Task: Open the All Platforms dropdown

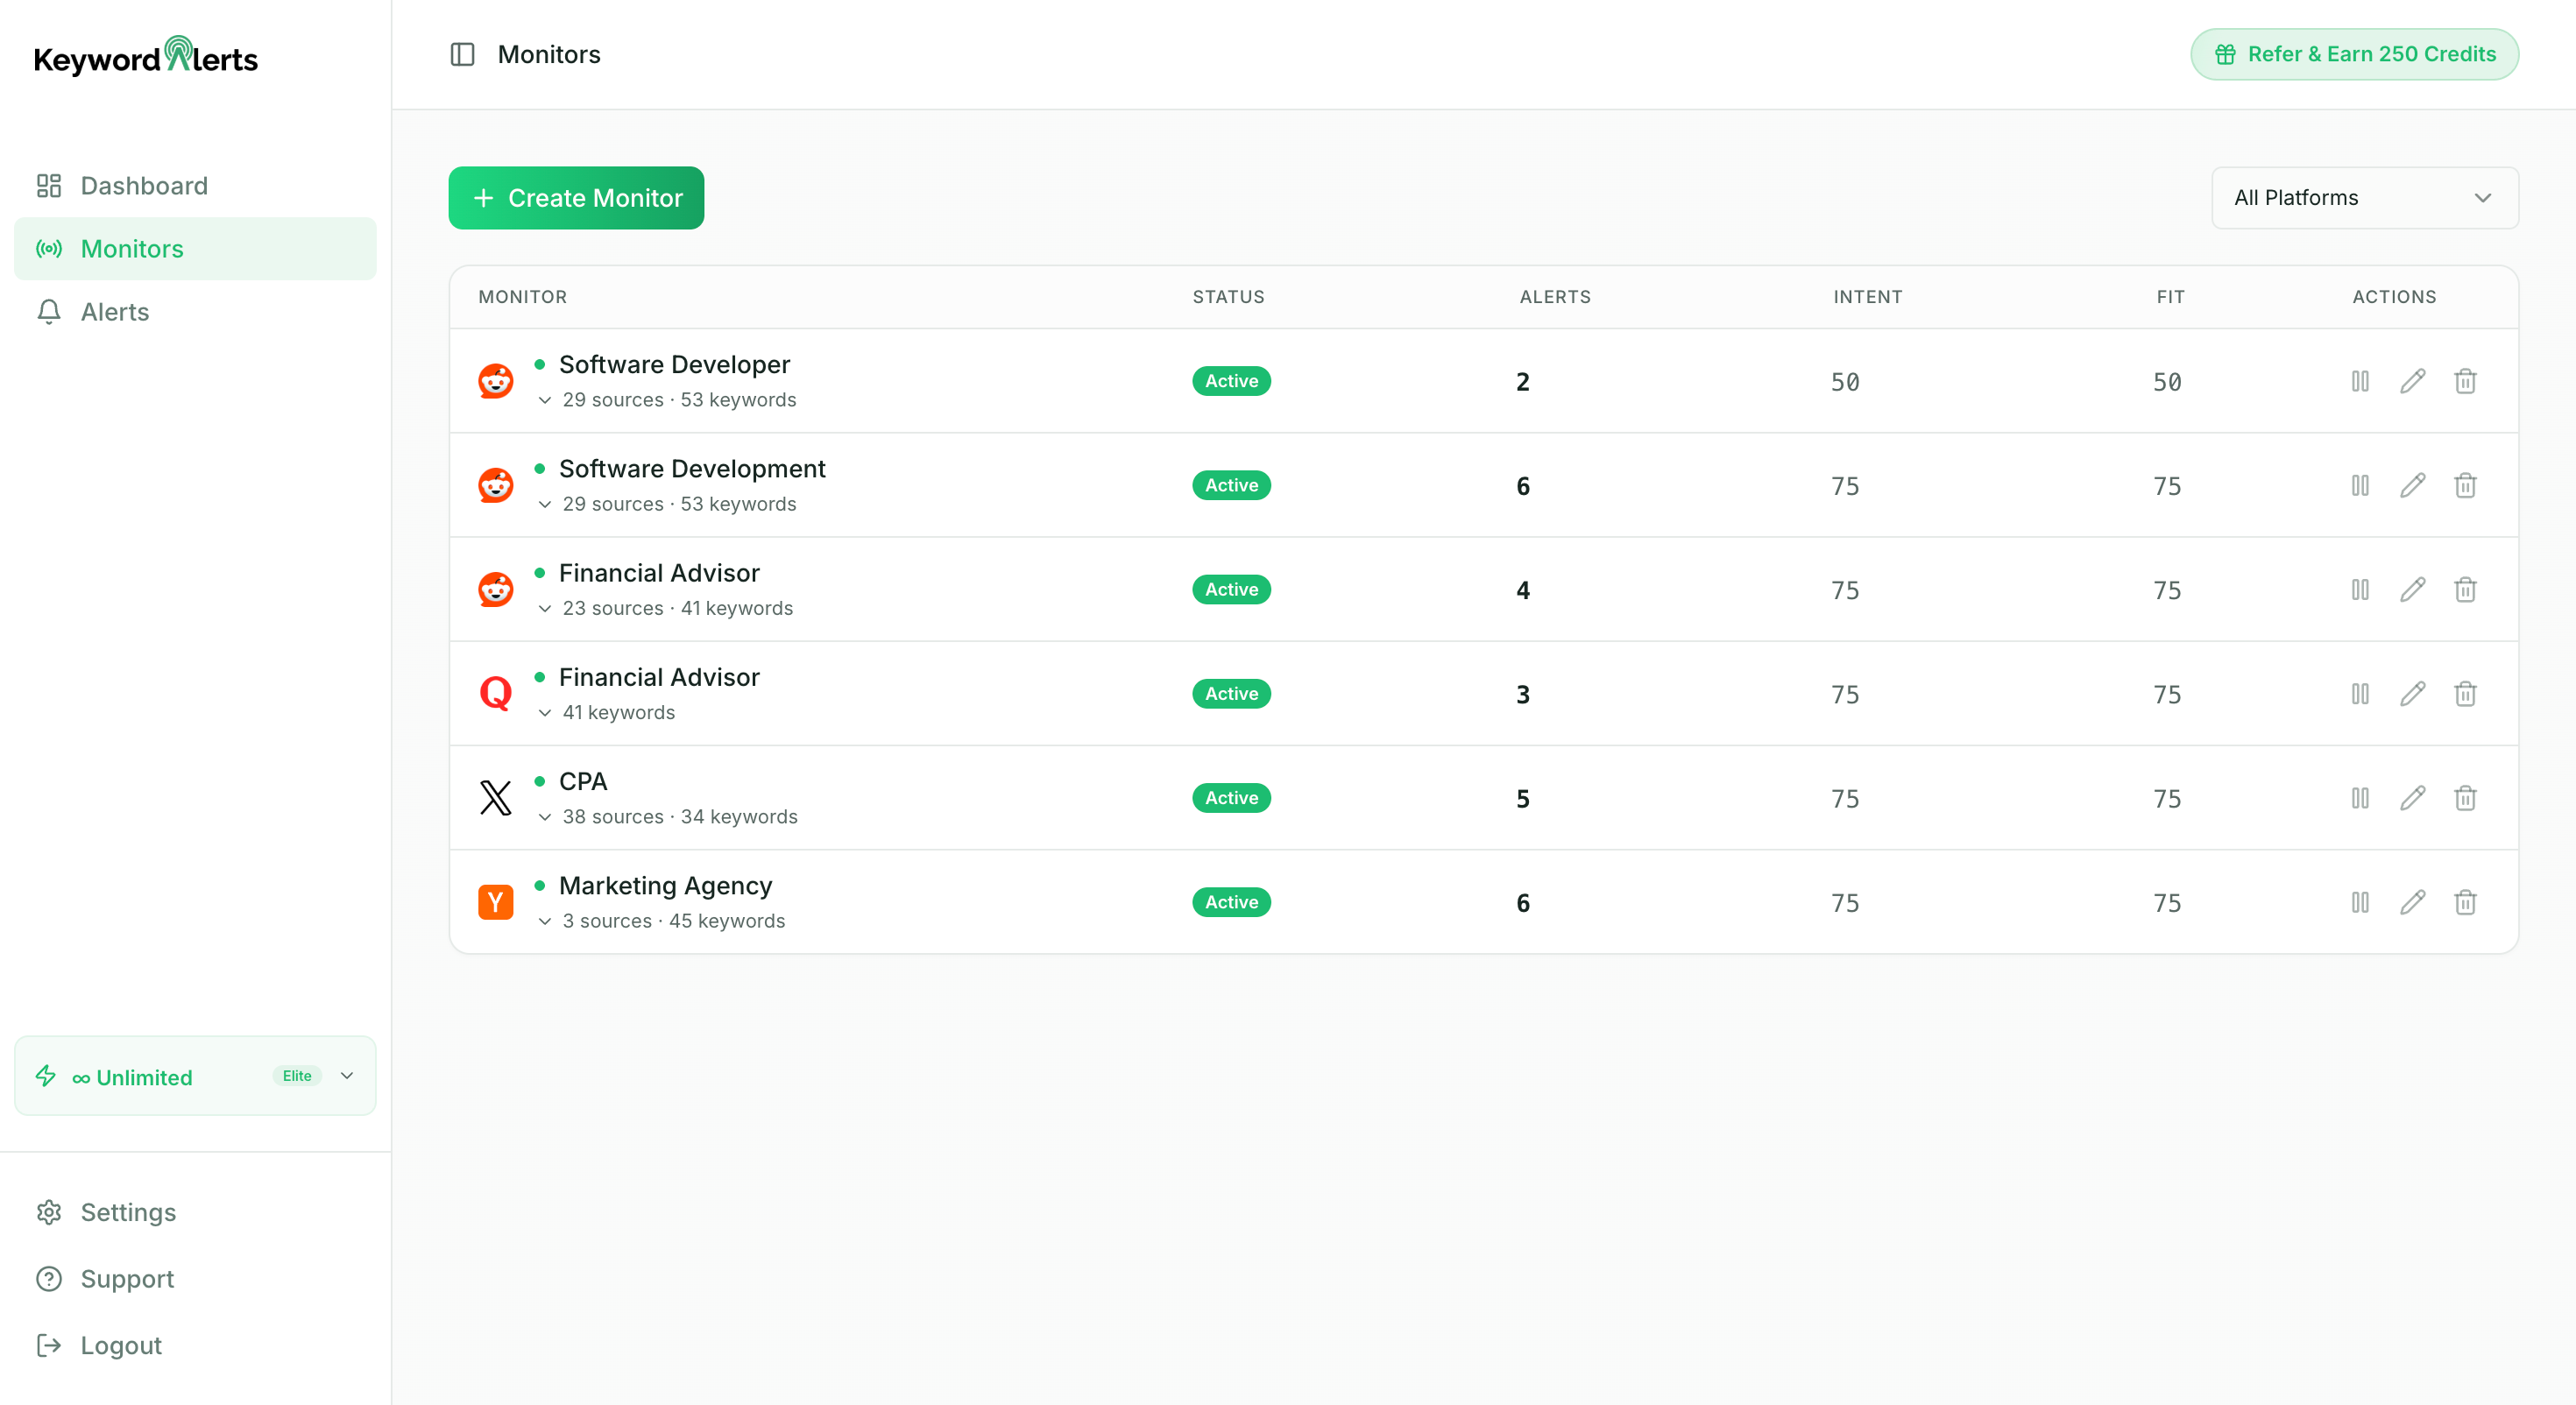Action: coord(2363,198)
